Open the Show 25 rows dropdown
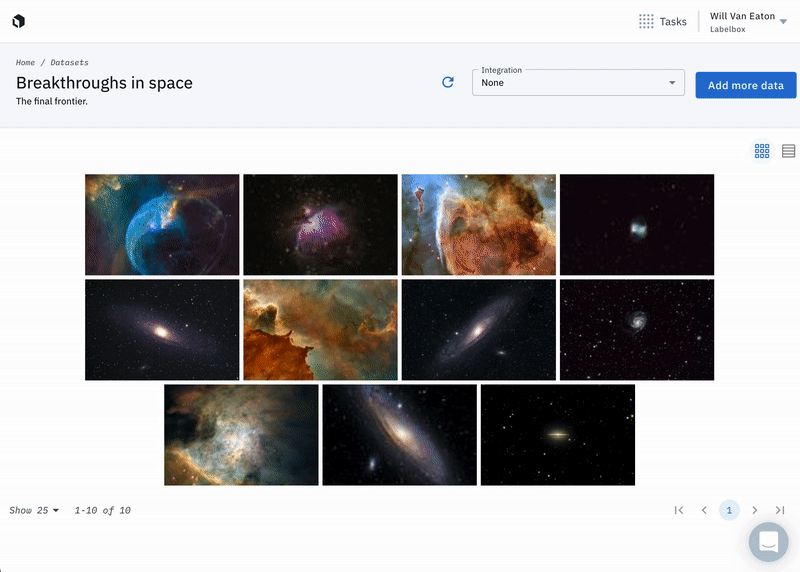The height and width of the screenshot is (572, 800). (x=34, y=510)
